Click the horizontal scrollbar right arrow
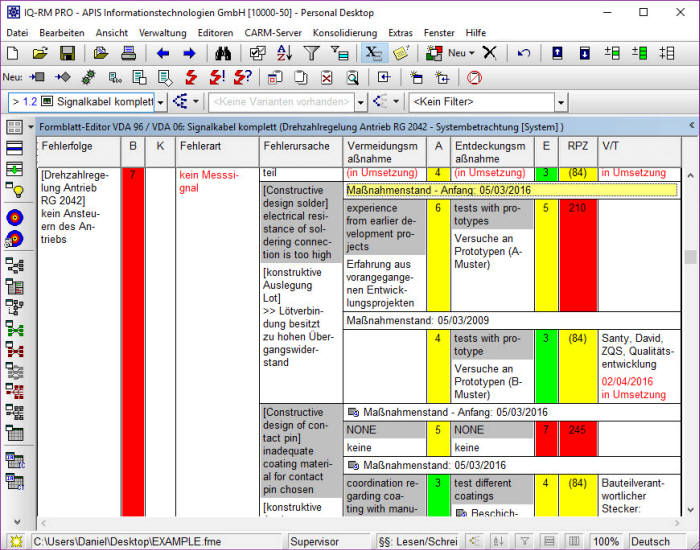The height and width of the screenshot is (550, 700). [677, 523]
